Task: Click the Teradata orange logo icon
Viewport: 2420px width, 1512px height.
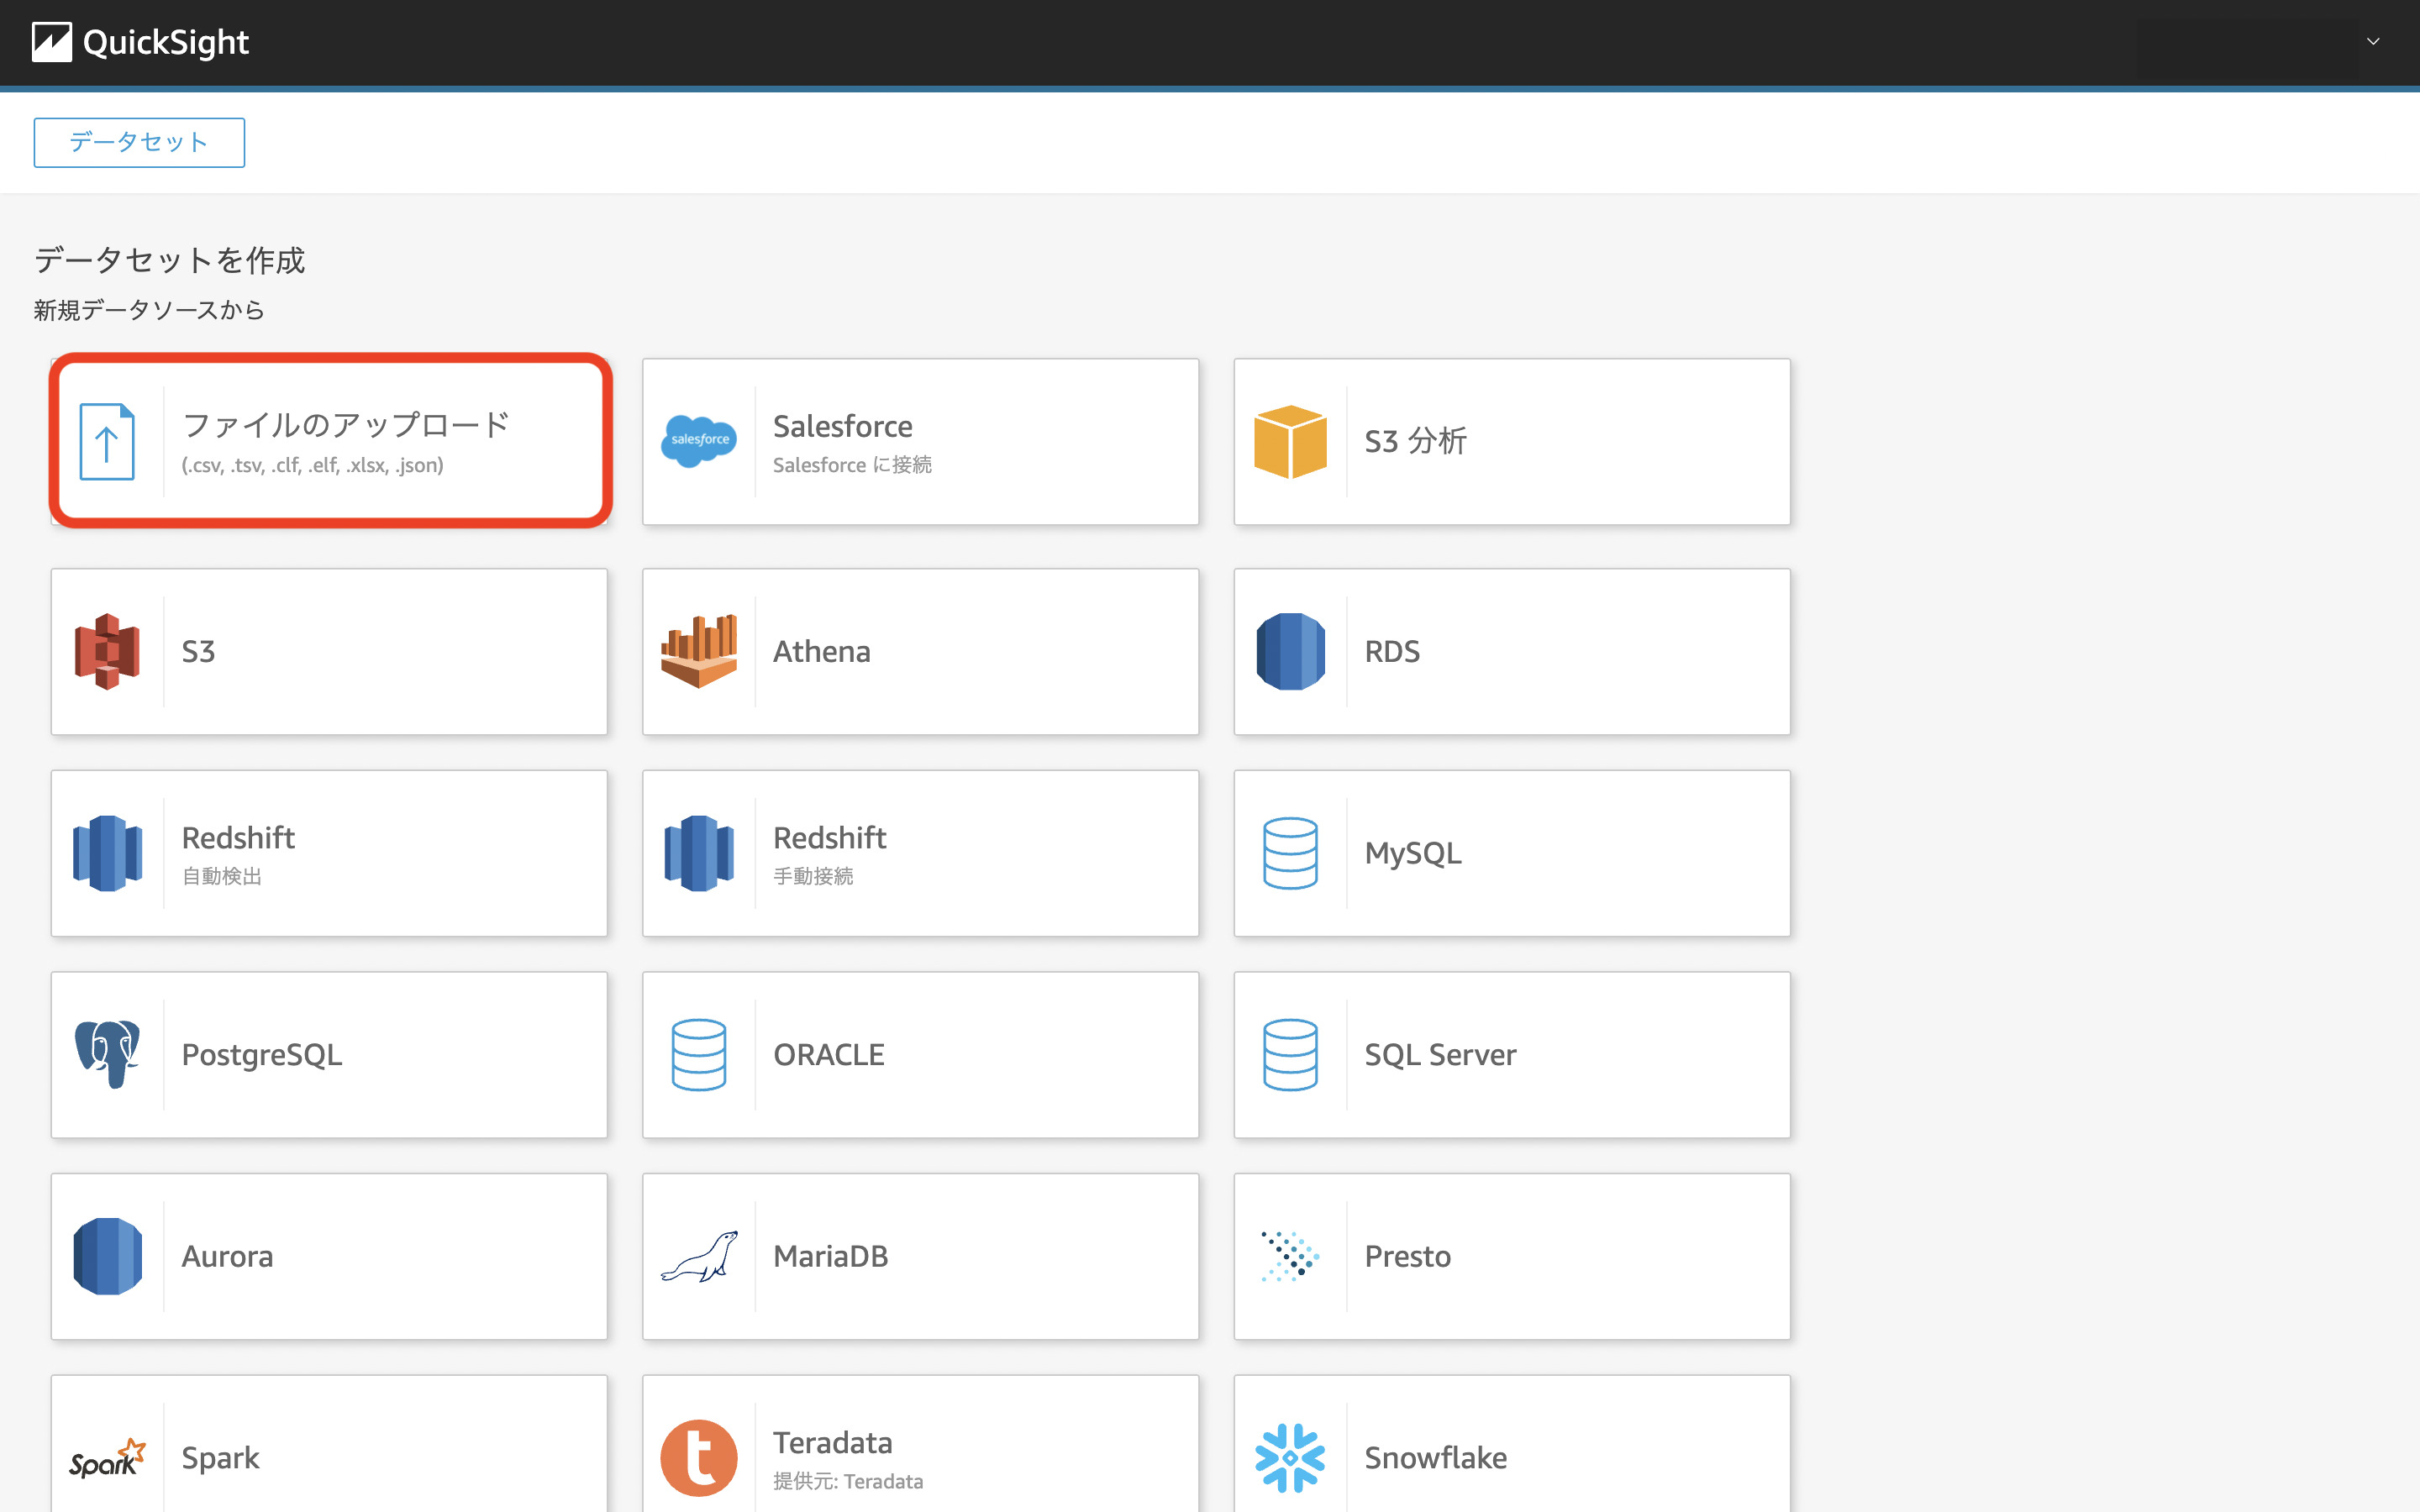Action: [699, 1457]
